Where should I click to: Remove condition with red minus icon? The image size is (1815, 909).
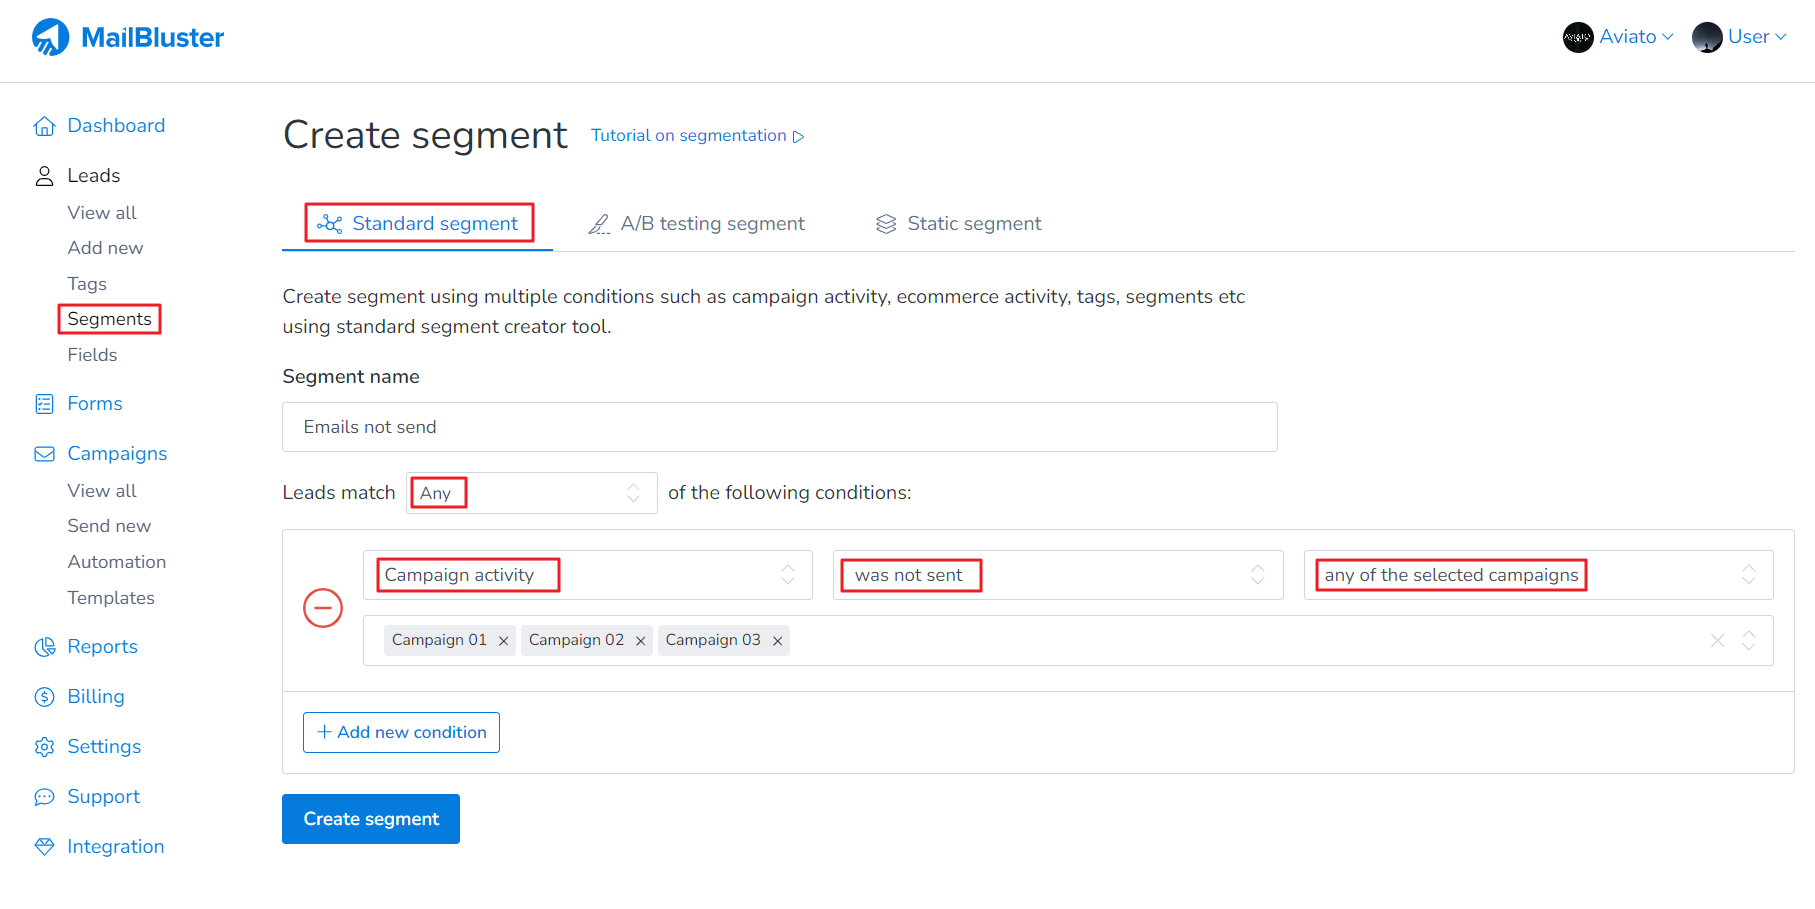tap(323, 608)
